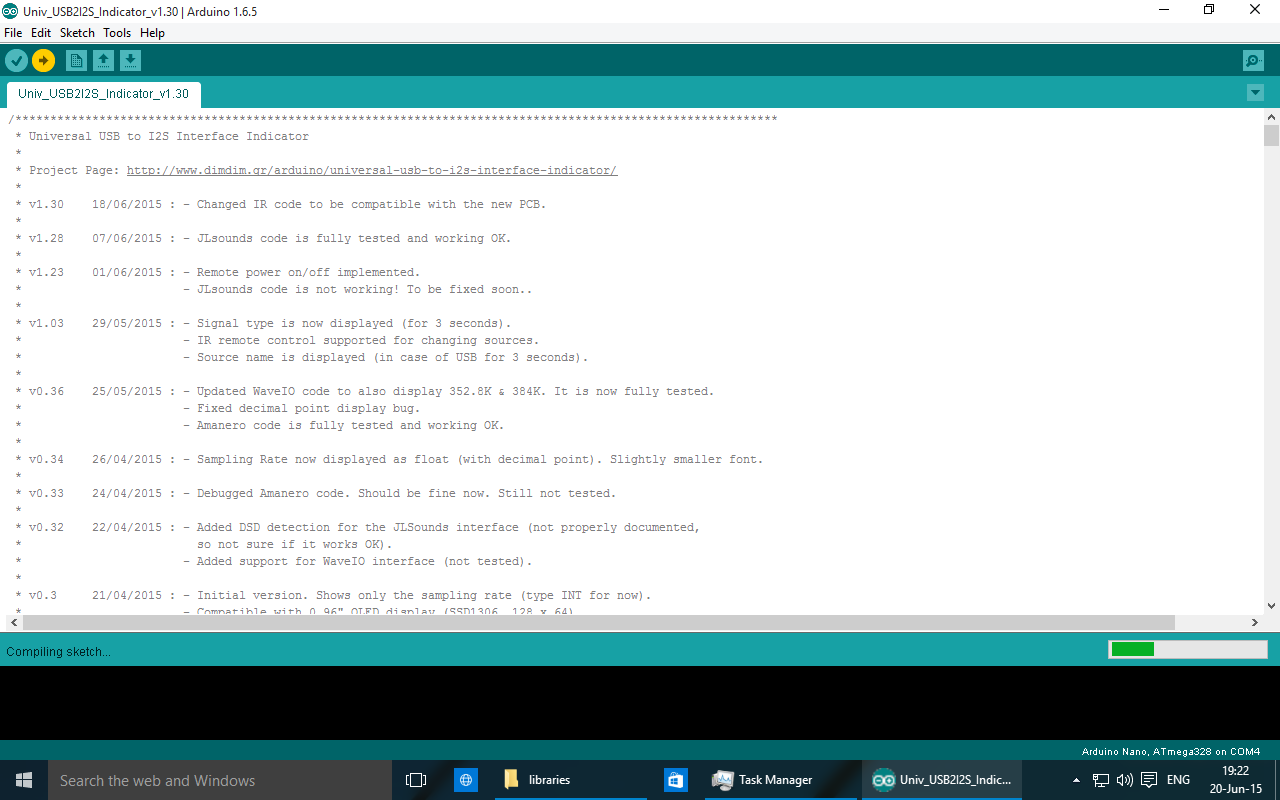Open the Serial Monitor icon

coord(1253,61)
